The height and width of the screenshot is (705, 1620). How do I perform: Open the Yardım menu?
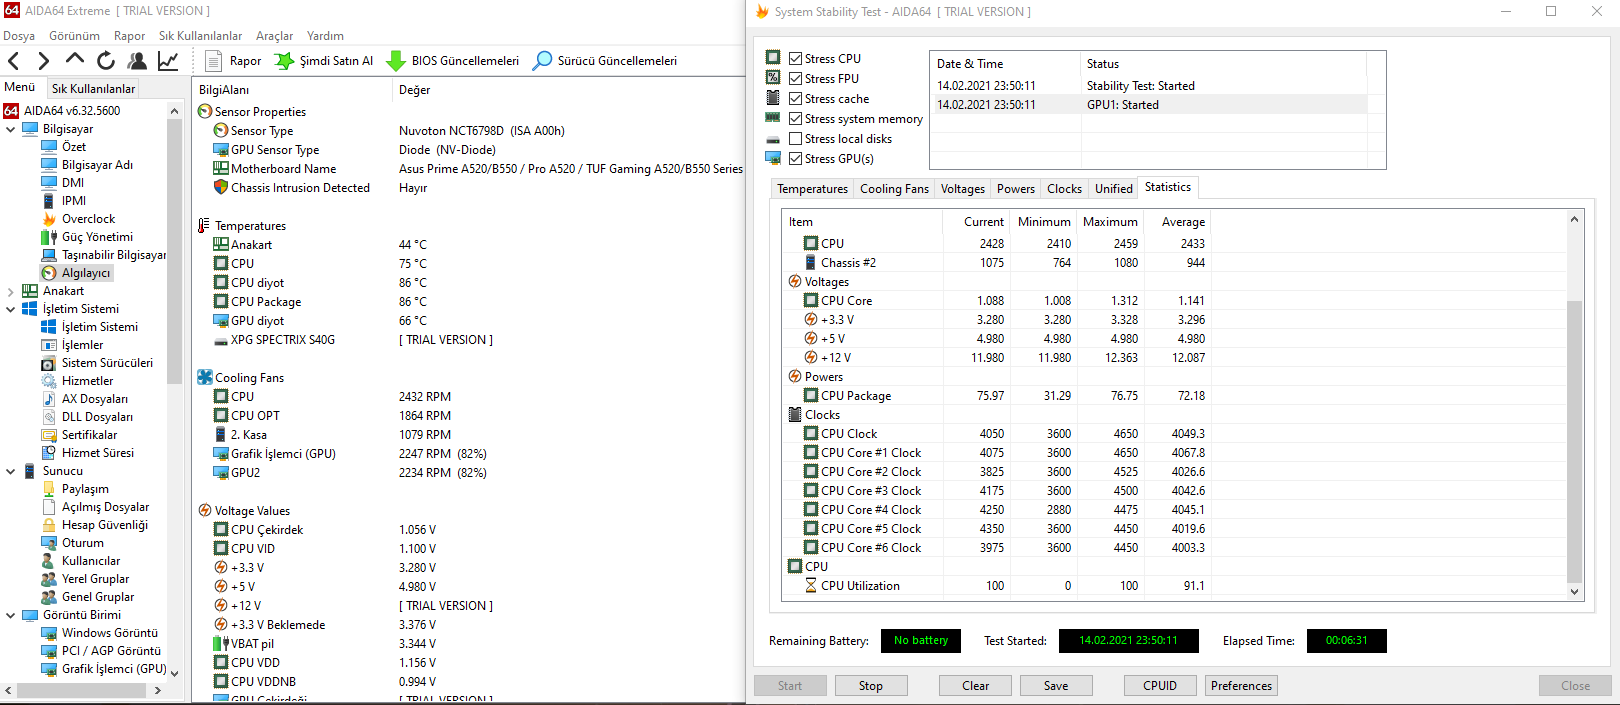(325, 35)
